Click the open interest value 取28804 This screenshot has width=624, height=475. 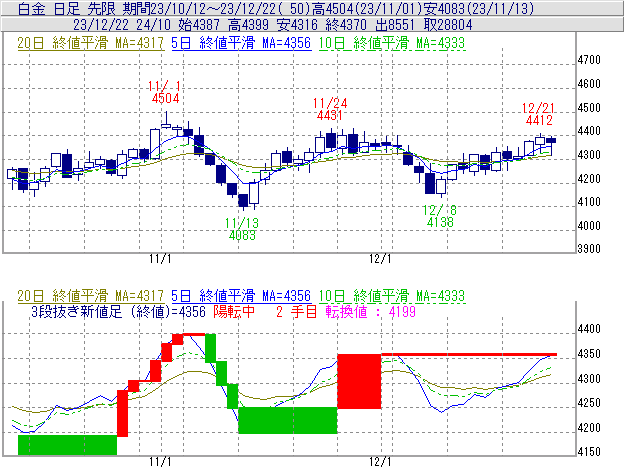[x=448, y=25]
